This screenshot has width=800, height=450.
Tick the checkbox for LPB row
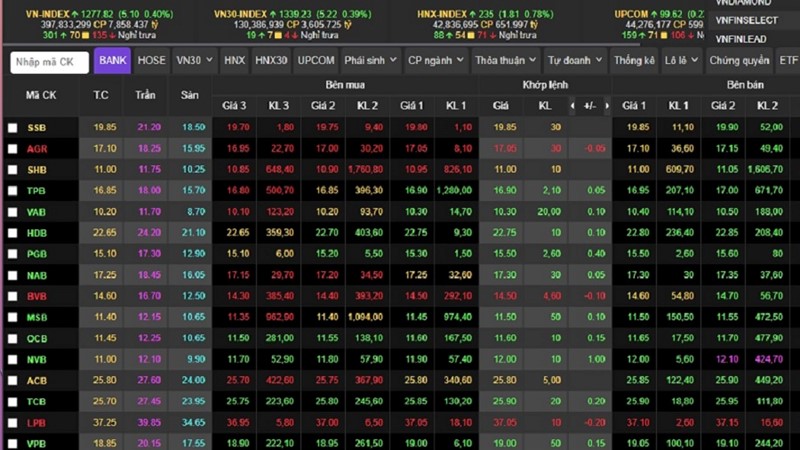(x=13, y=423)
